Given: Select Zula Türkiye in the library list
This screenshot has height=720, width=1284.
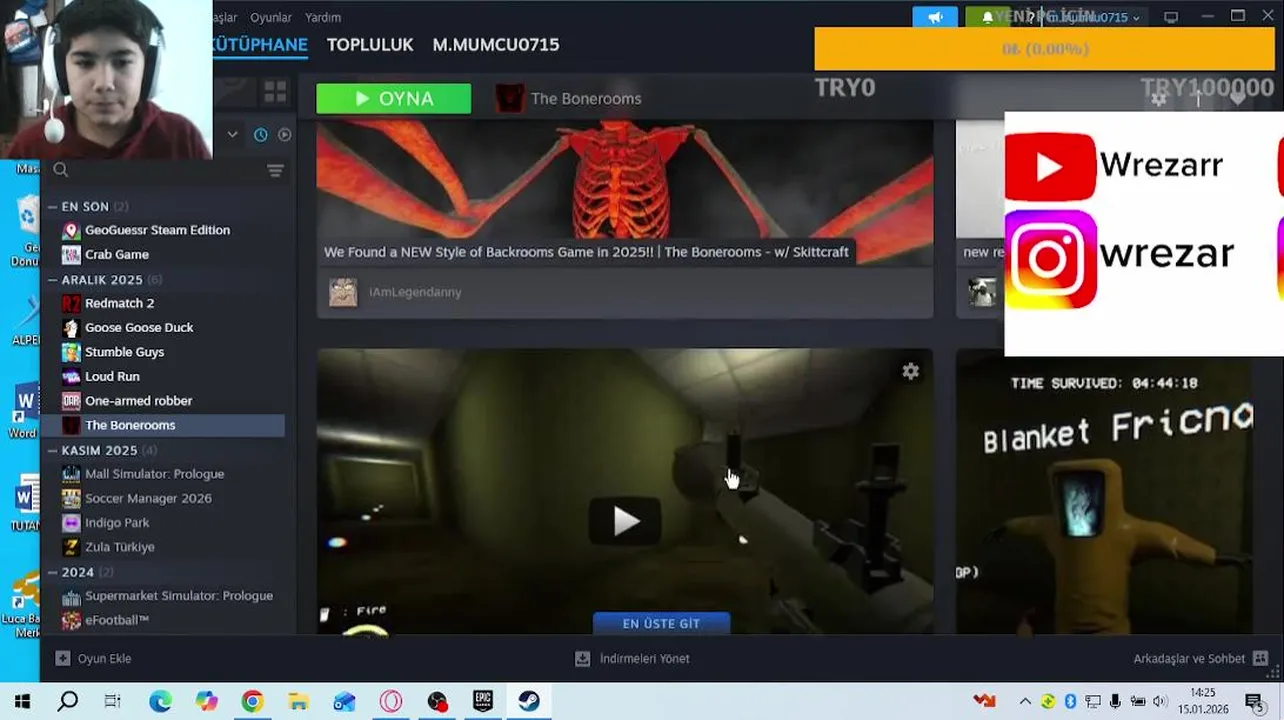Looking at the screenshot, I should [x=119, y=547].
